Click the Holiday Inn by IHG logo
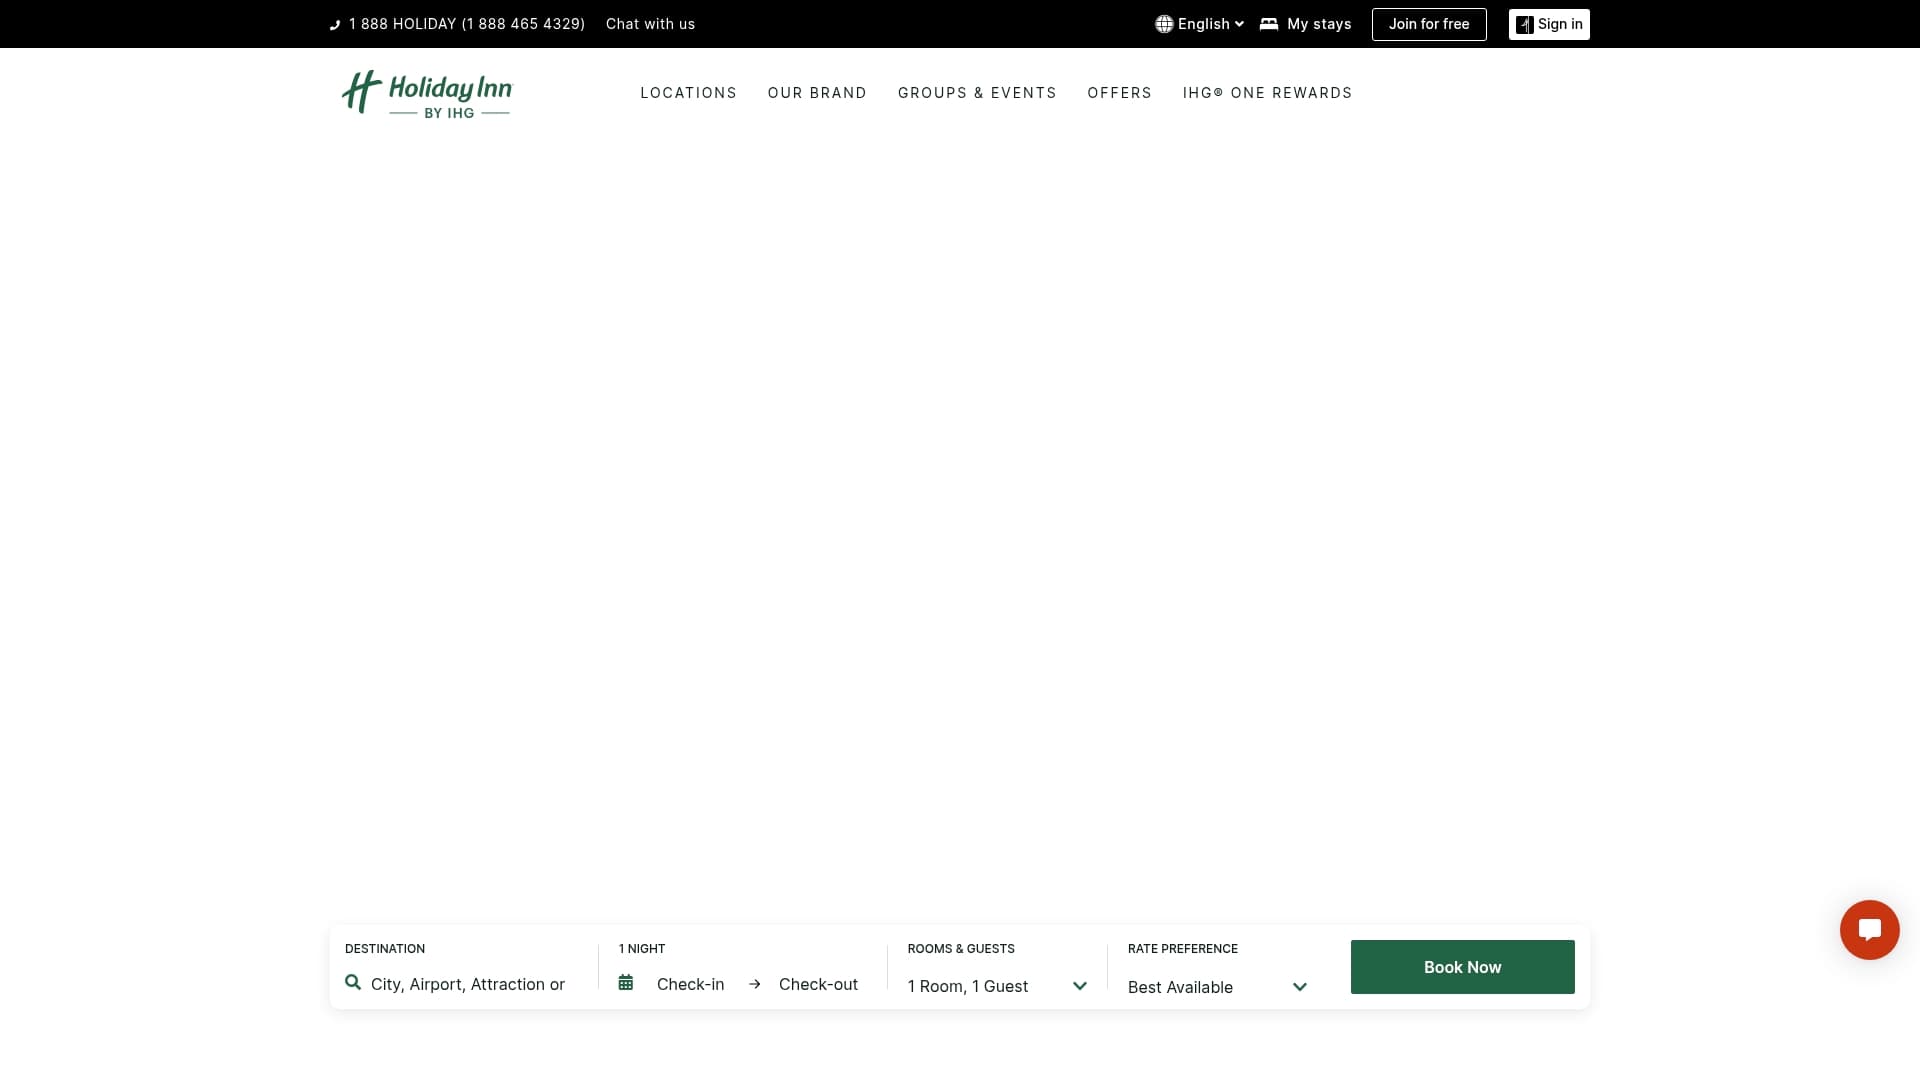 426,94
